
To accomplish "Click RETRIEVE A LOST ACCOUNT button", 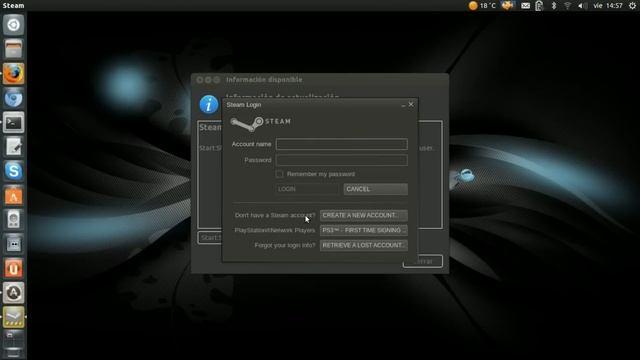I will pyautogui.click(x=364, y=245).
